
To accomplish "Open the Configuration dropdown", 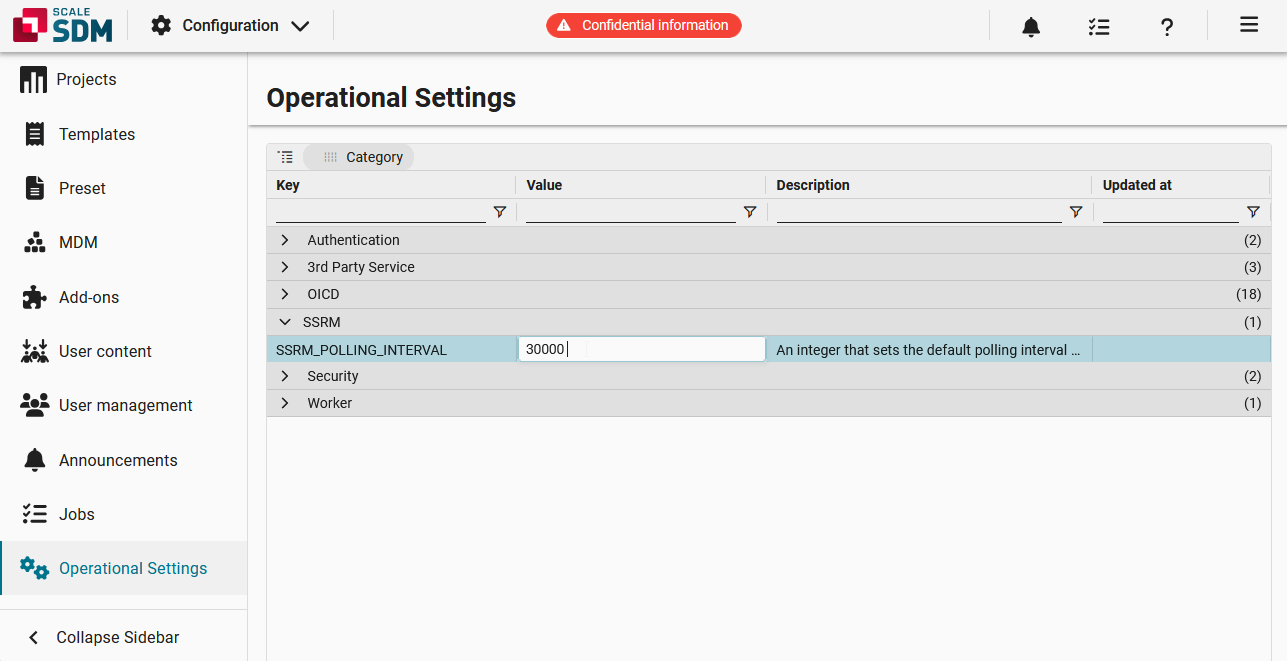I will pyautogui.click(x=231, y=26).
